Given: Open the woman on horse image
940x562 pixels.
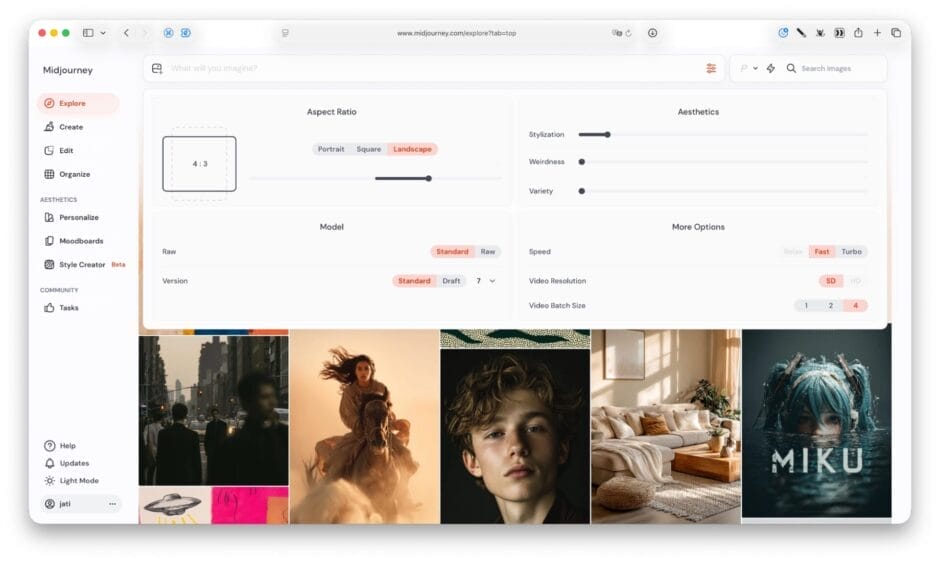Looking at the screenshot, I should (364, 426).
